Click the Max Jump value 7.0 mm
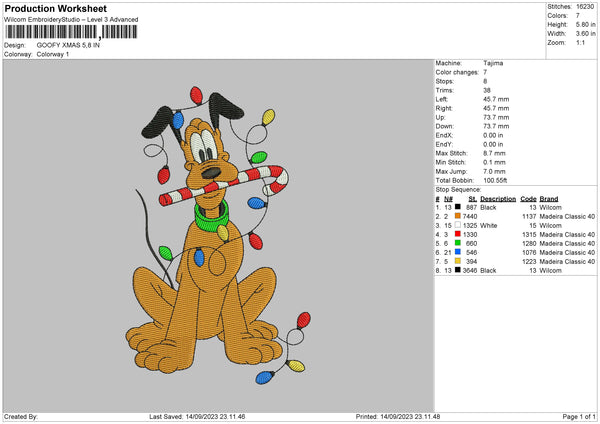Screen dimensions: 600x424 tap(494, 171)
